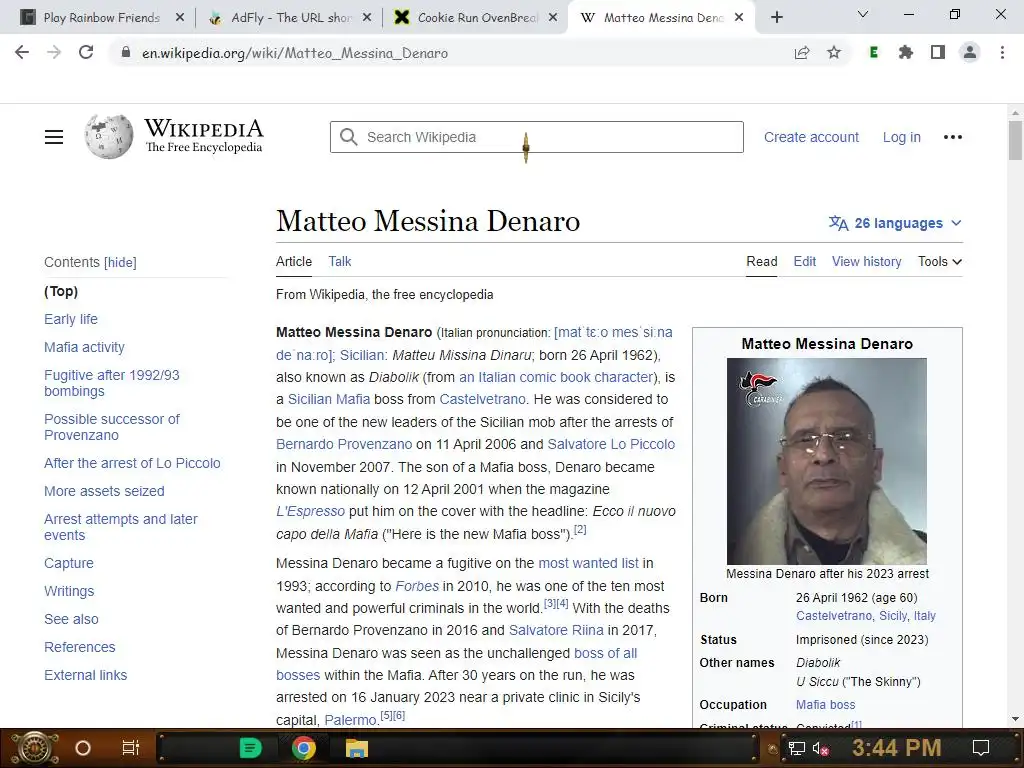Click the browser Forward arrow
This screenshot has width=1024, height=768.
tap(54, 53)
